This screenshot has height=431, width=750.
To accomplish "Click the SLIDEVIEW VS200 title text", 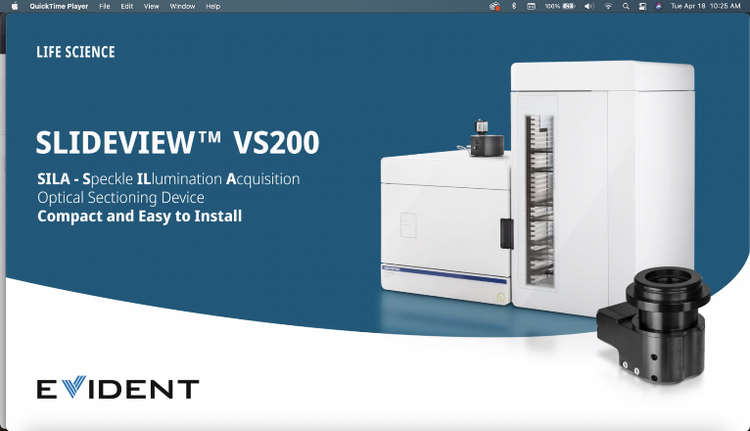I will 177,143.
